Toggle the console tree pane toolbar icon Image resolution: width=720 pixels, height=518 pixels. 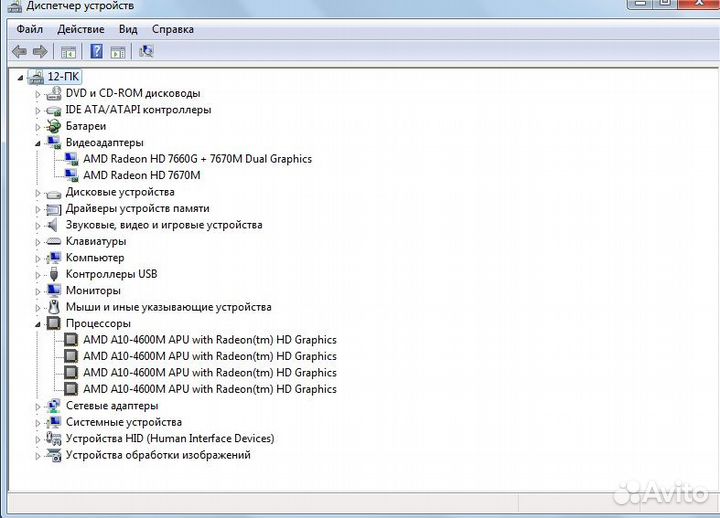(x=68, y=52)
